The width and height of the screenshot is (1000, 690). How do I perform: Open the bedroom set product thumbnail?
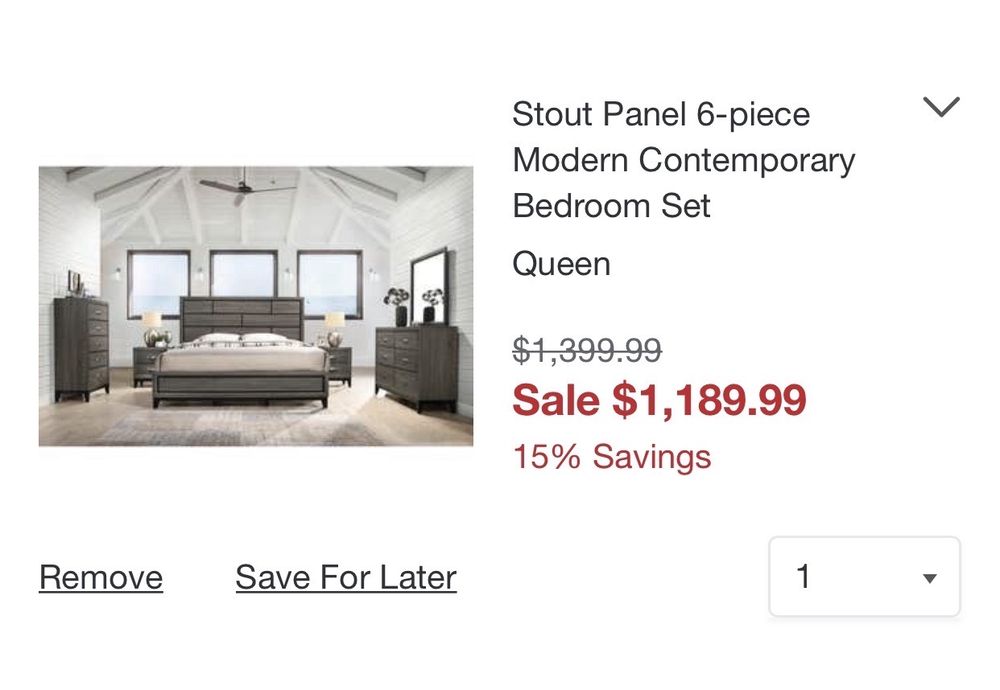coord(256,306)
